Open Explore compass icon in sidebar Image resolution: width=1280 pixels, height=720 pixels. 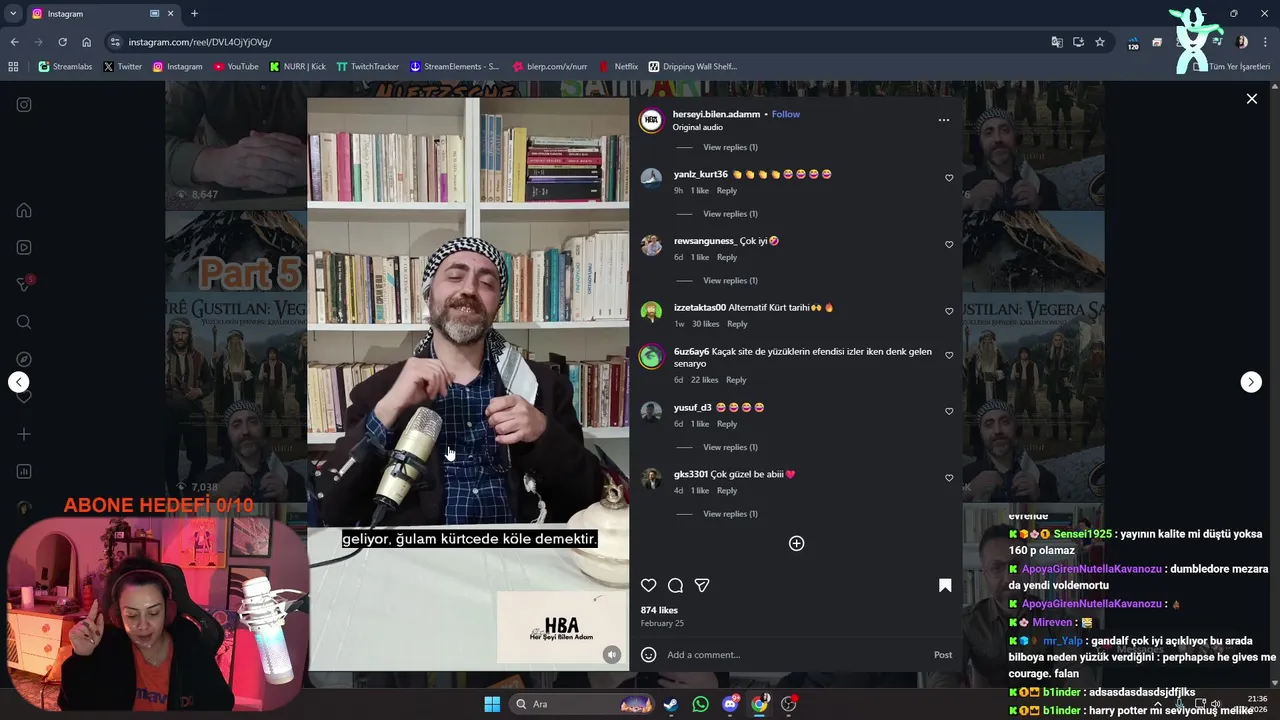pyautogui.click(x=24, y=359)
